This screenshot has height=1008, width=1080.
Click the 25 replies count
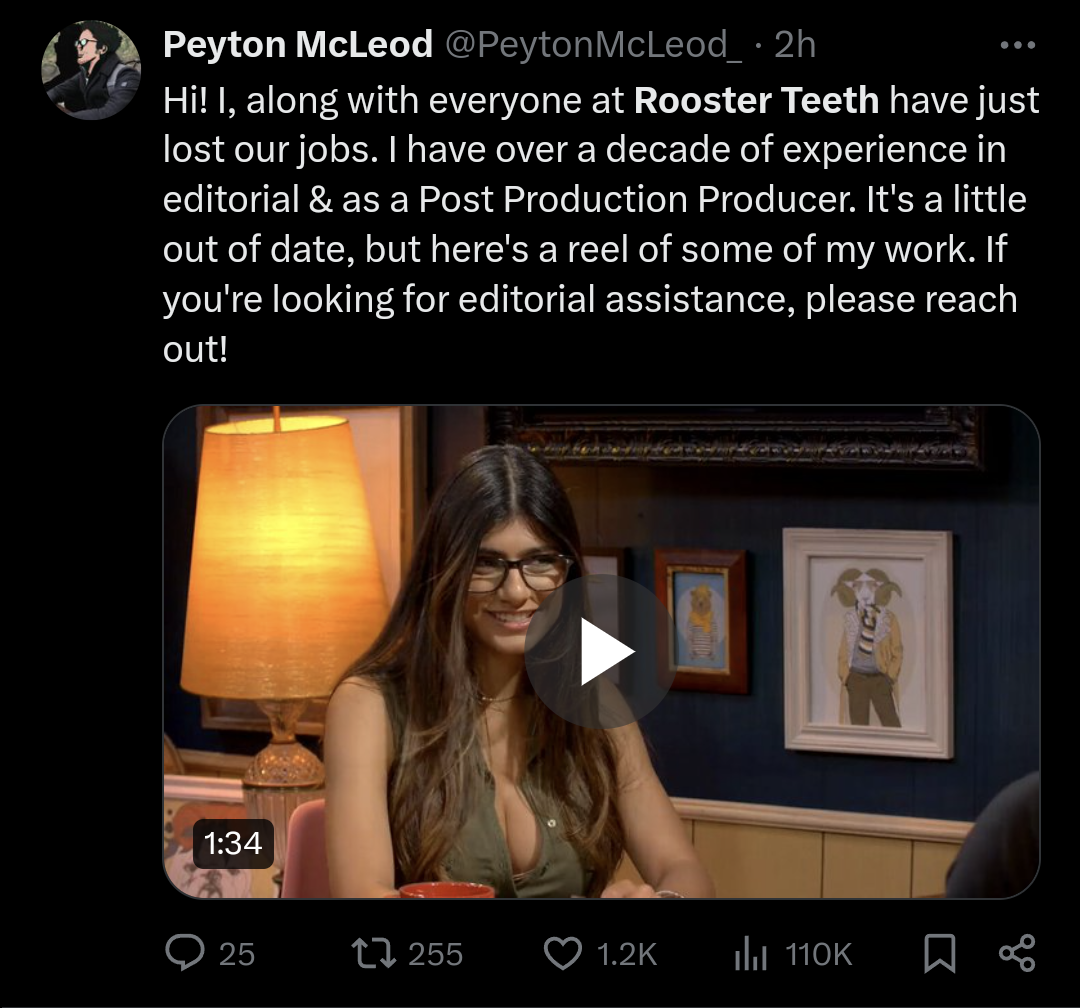(237, 954)
